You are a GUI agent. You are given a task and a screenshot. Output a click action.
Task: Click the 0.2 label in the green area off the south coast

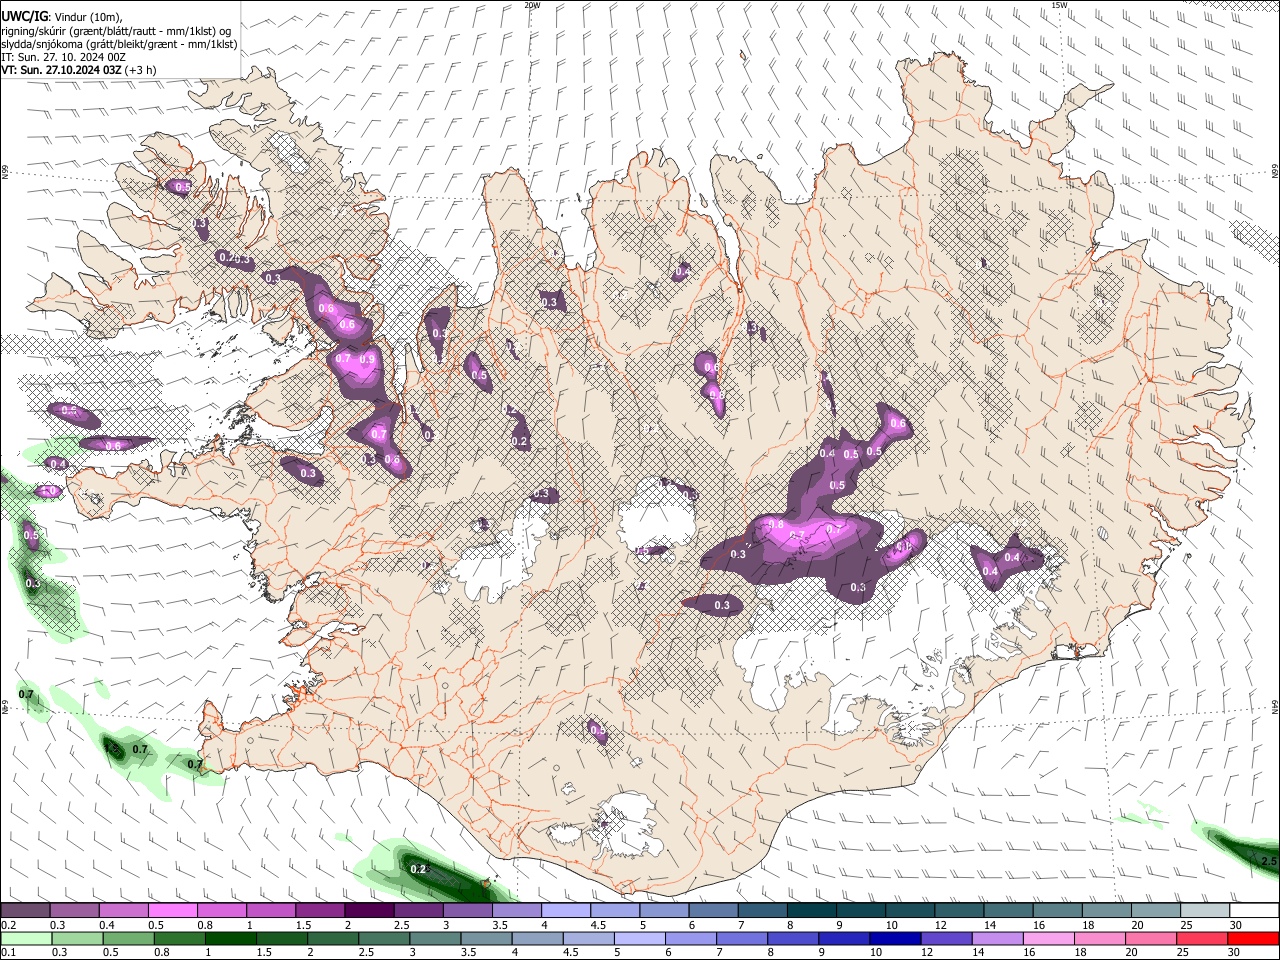(x=418, y=869)
